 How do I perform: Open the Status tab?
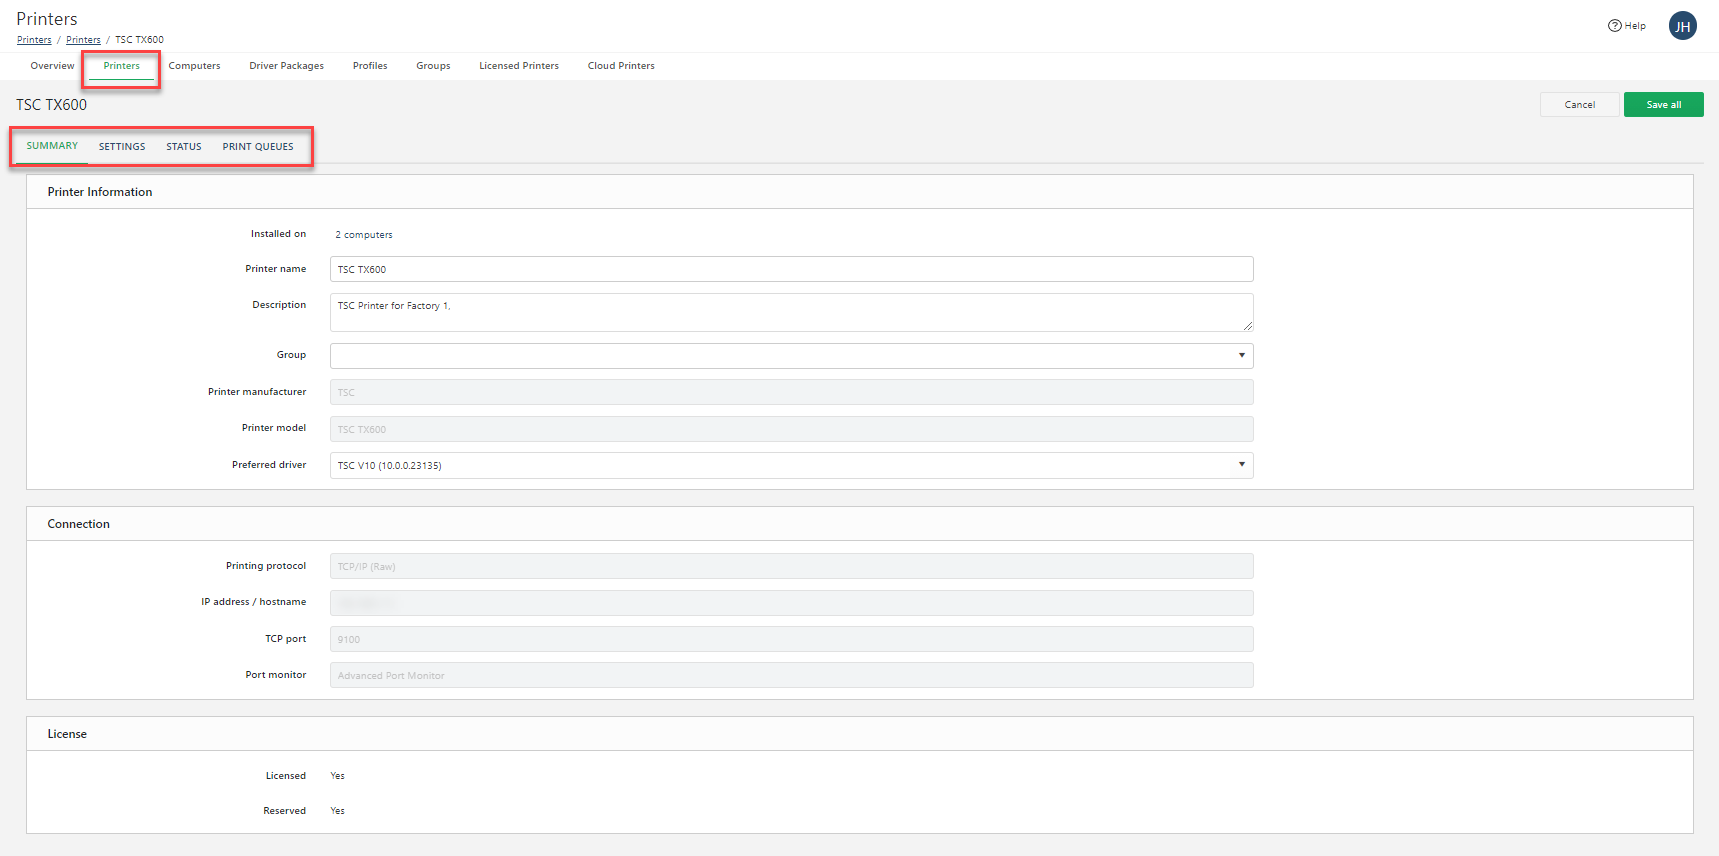184,147
